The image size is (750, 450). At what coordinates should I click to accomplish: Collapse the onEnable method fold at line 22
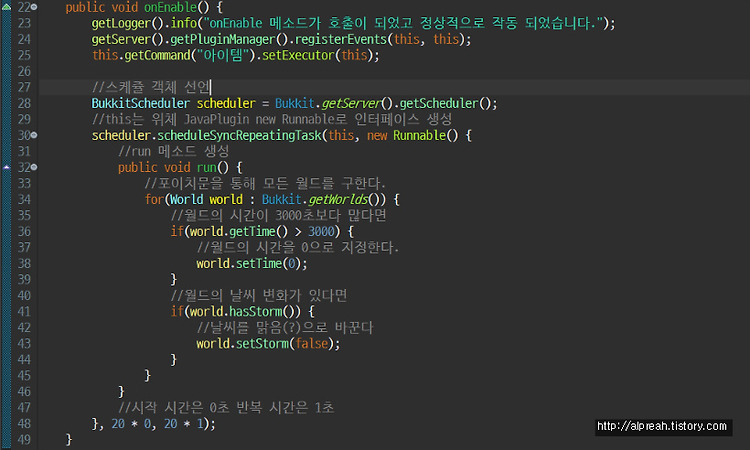click(34, 7)
